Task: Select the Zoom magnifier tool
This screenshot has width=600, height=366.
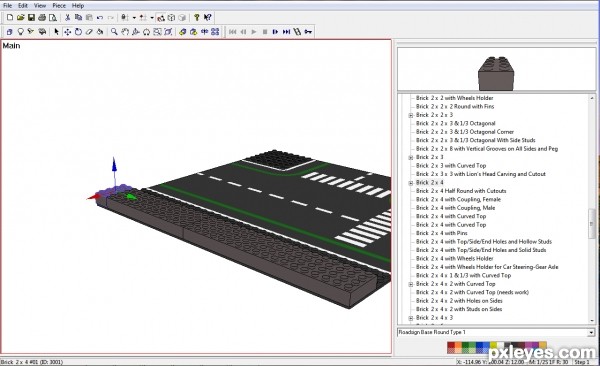Action: (x=114, y=32)
